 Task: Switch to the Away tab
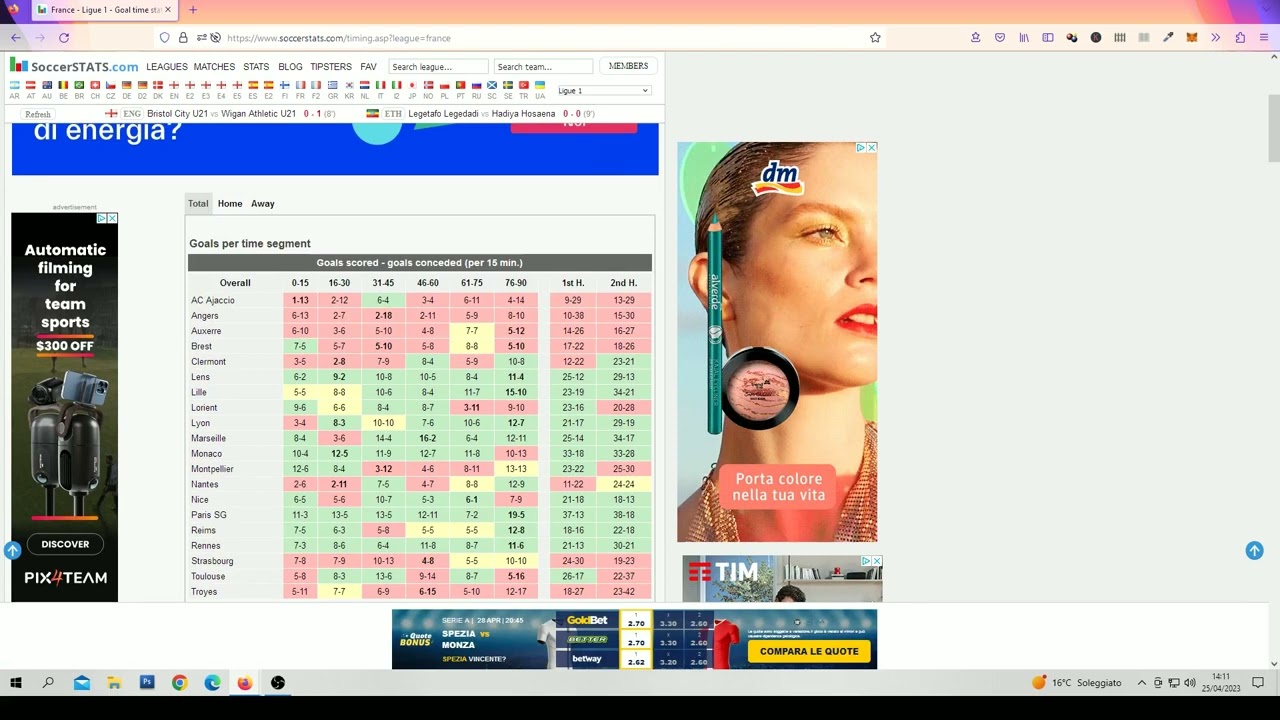pos(263,204)
